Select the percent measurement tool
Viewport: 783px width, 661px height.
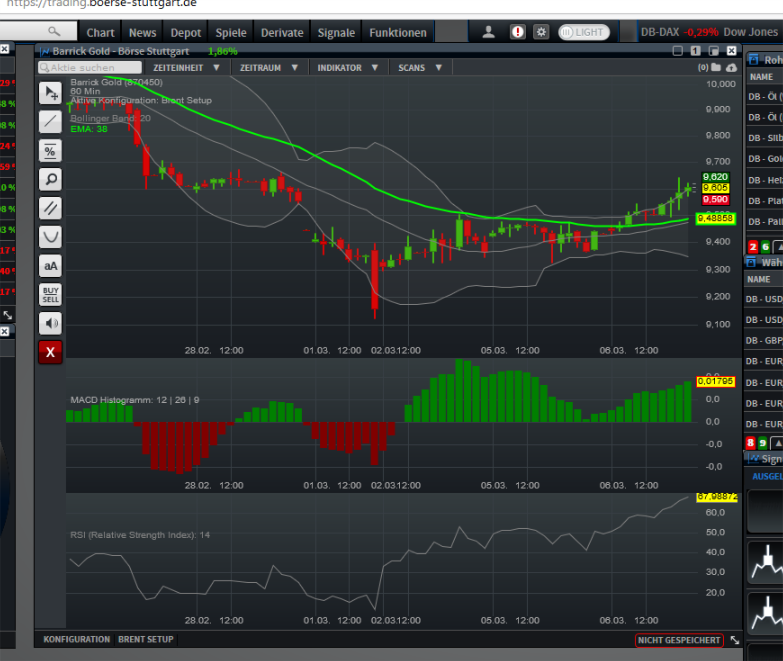50,151
